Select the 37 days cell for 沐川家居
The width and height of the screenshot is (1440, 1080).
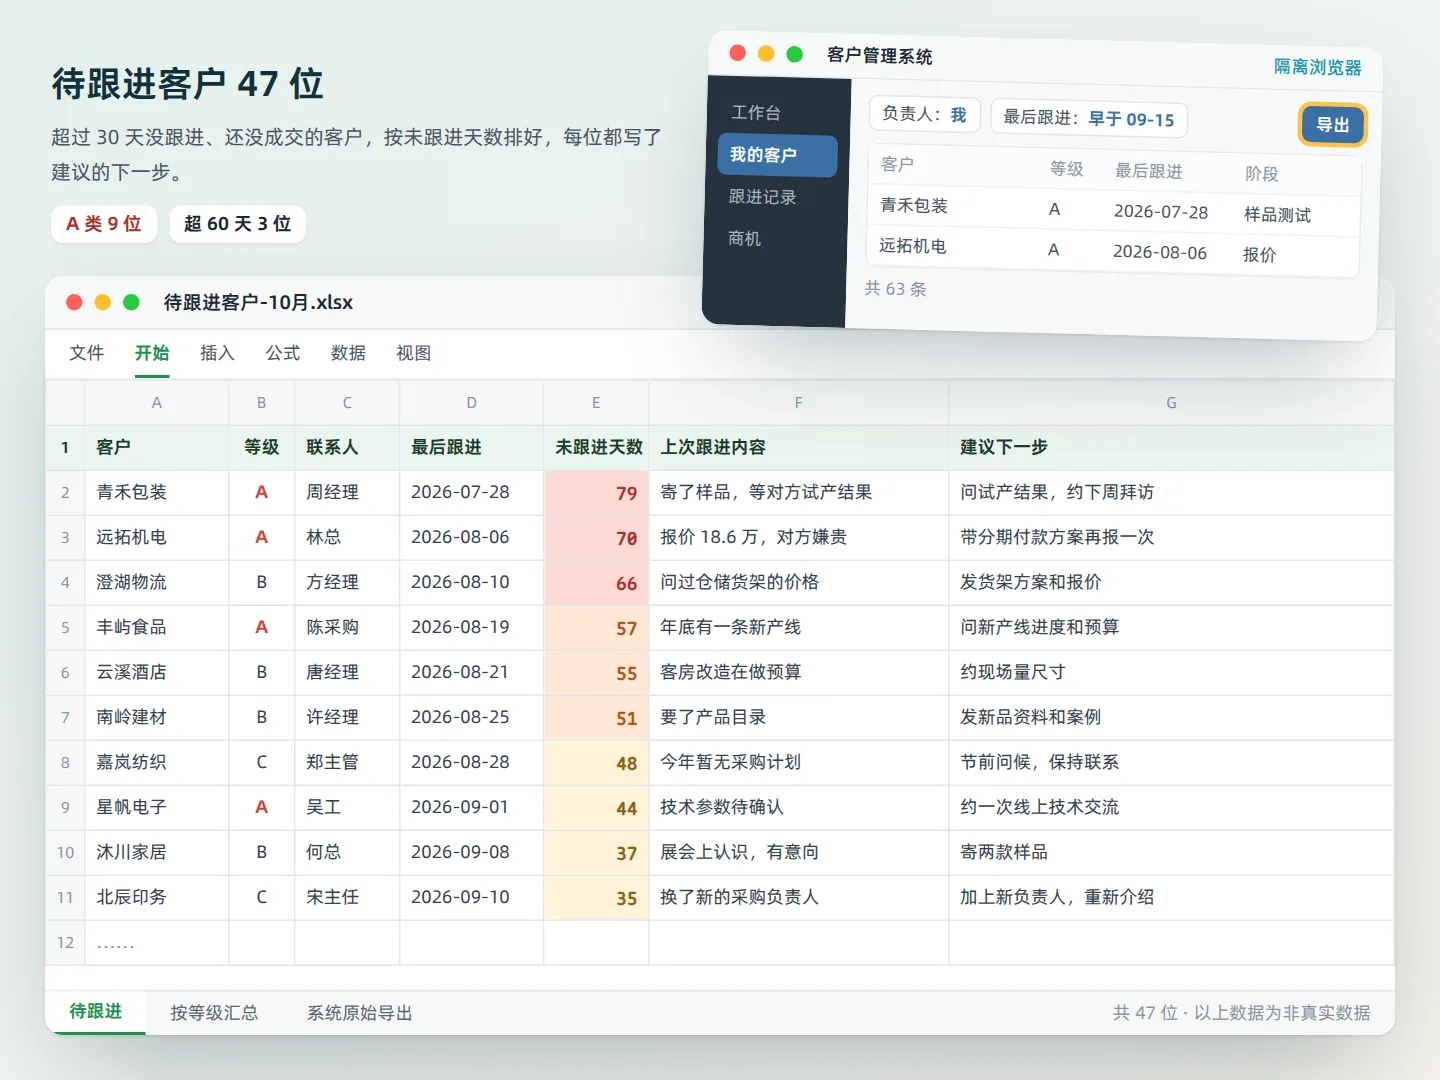click(x=596, y=853)
